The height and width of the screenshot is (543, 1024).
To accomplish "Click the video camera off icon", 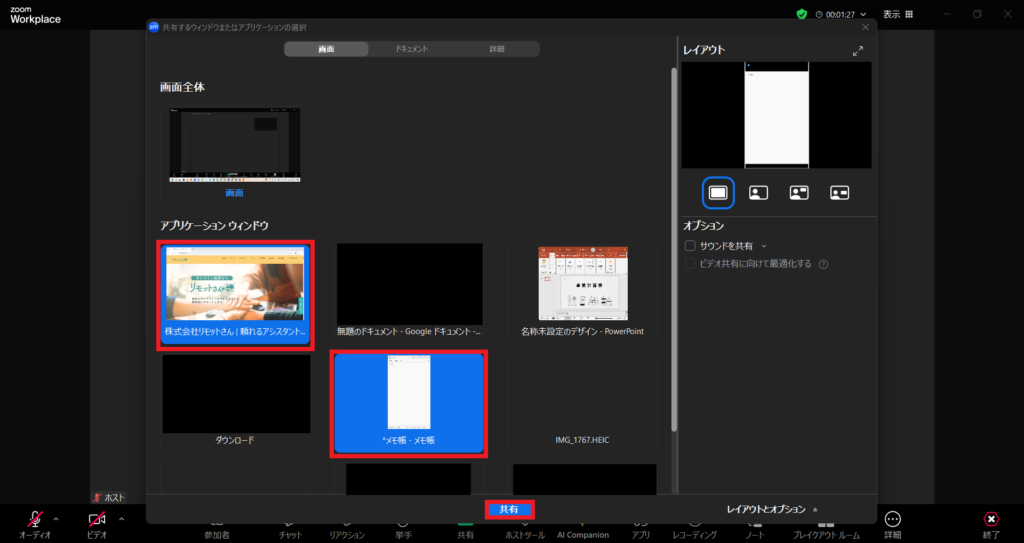I will [97, 518].
